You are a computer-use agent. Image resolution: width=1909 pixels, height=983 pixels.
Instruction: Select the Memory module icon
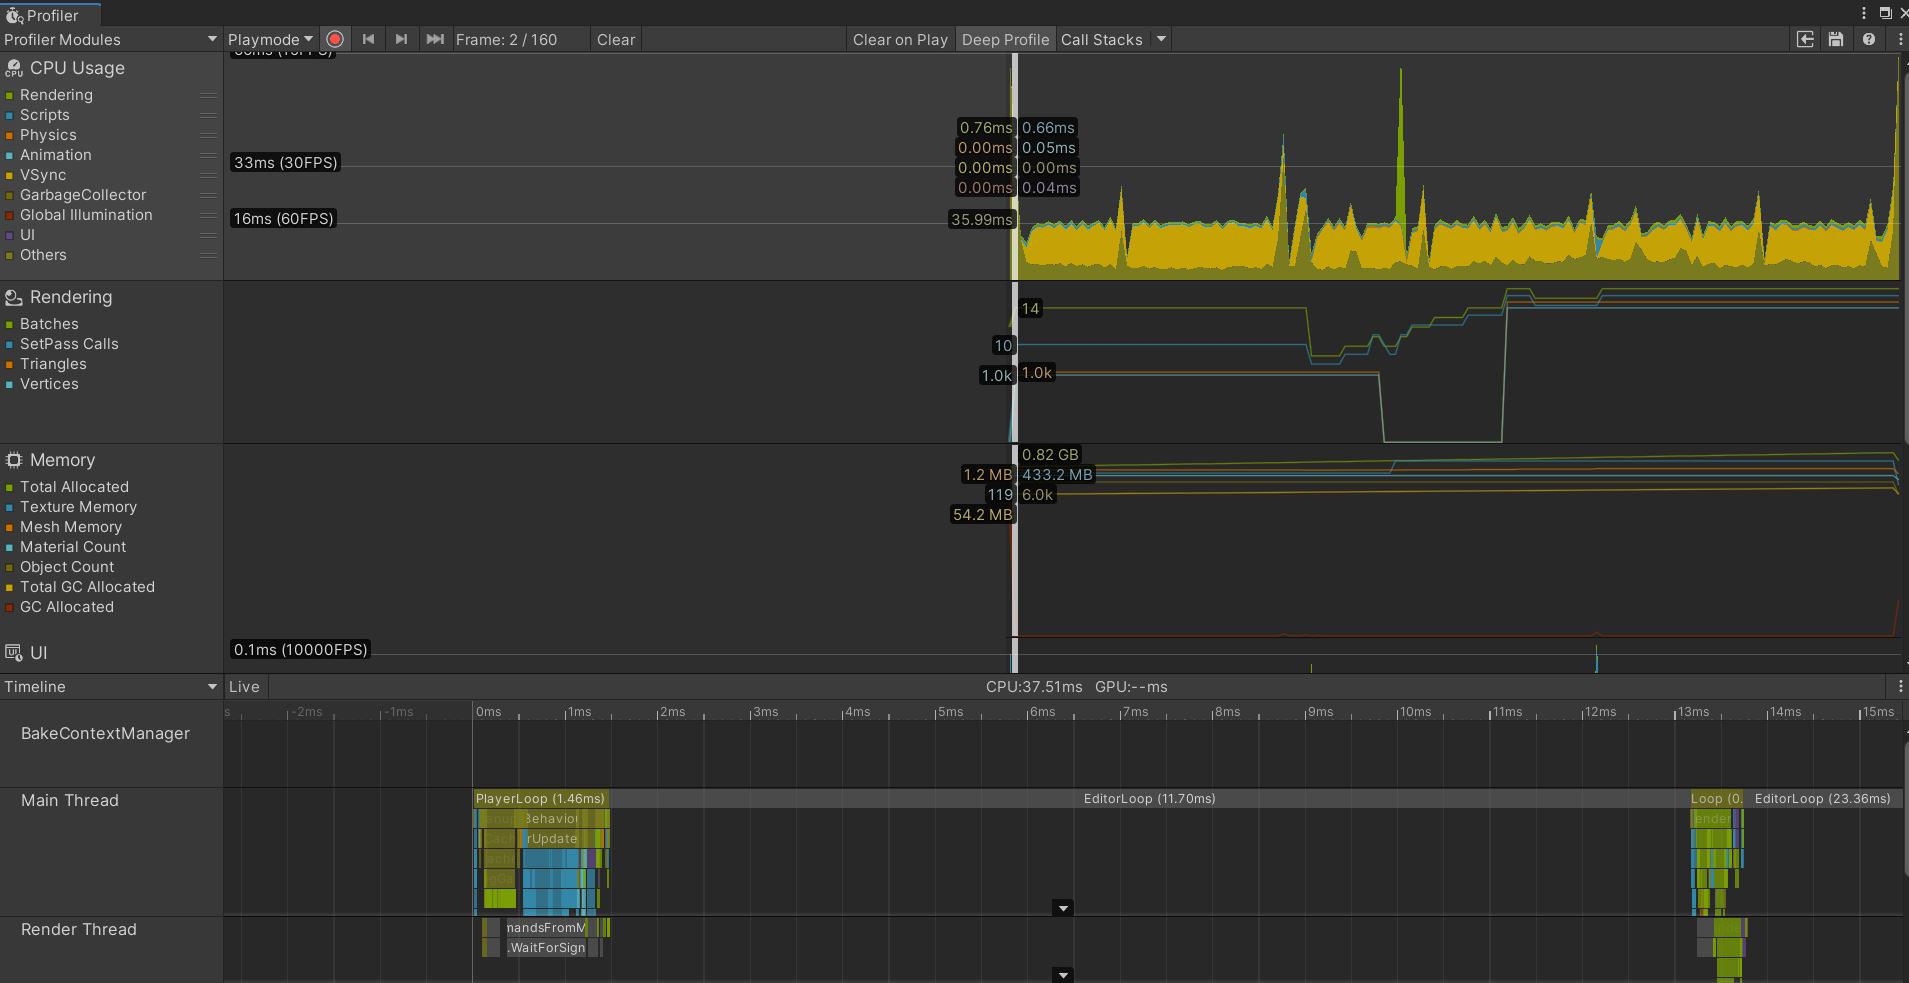coord(14,460)
